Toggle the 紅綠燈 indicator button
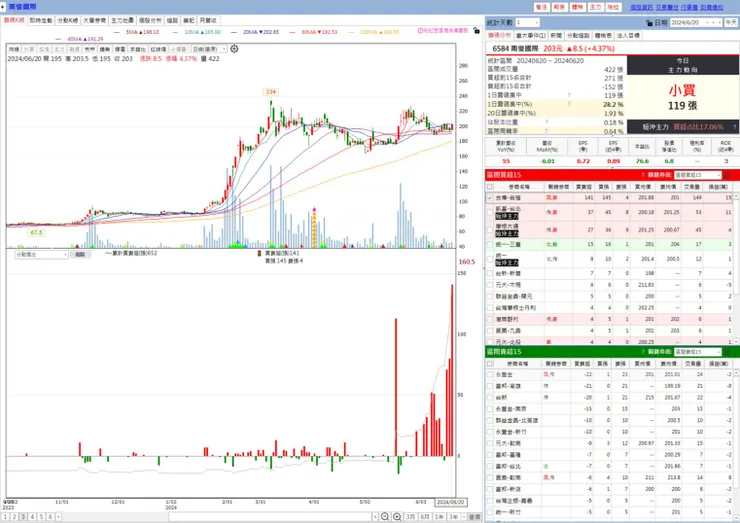 [159, 49]
